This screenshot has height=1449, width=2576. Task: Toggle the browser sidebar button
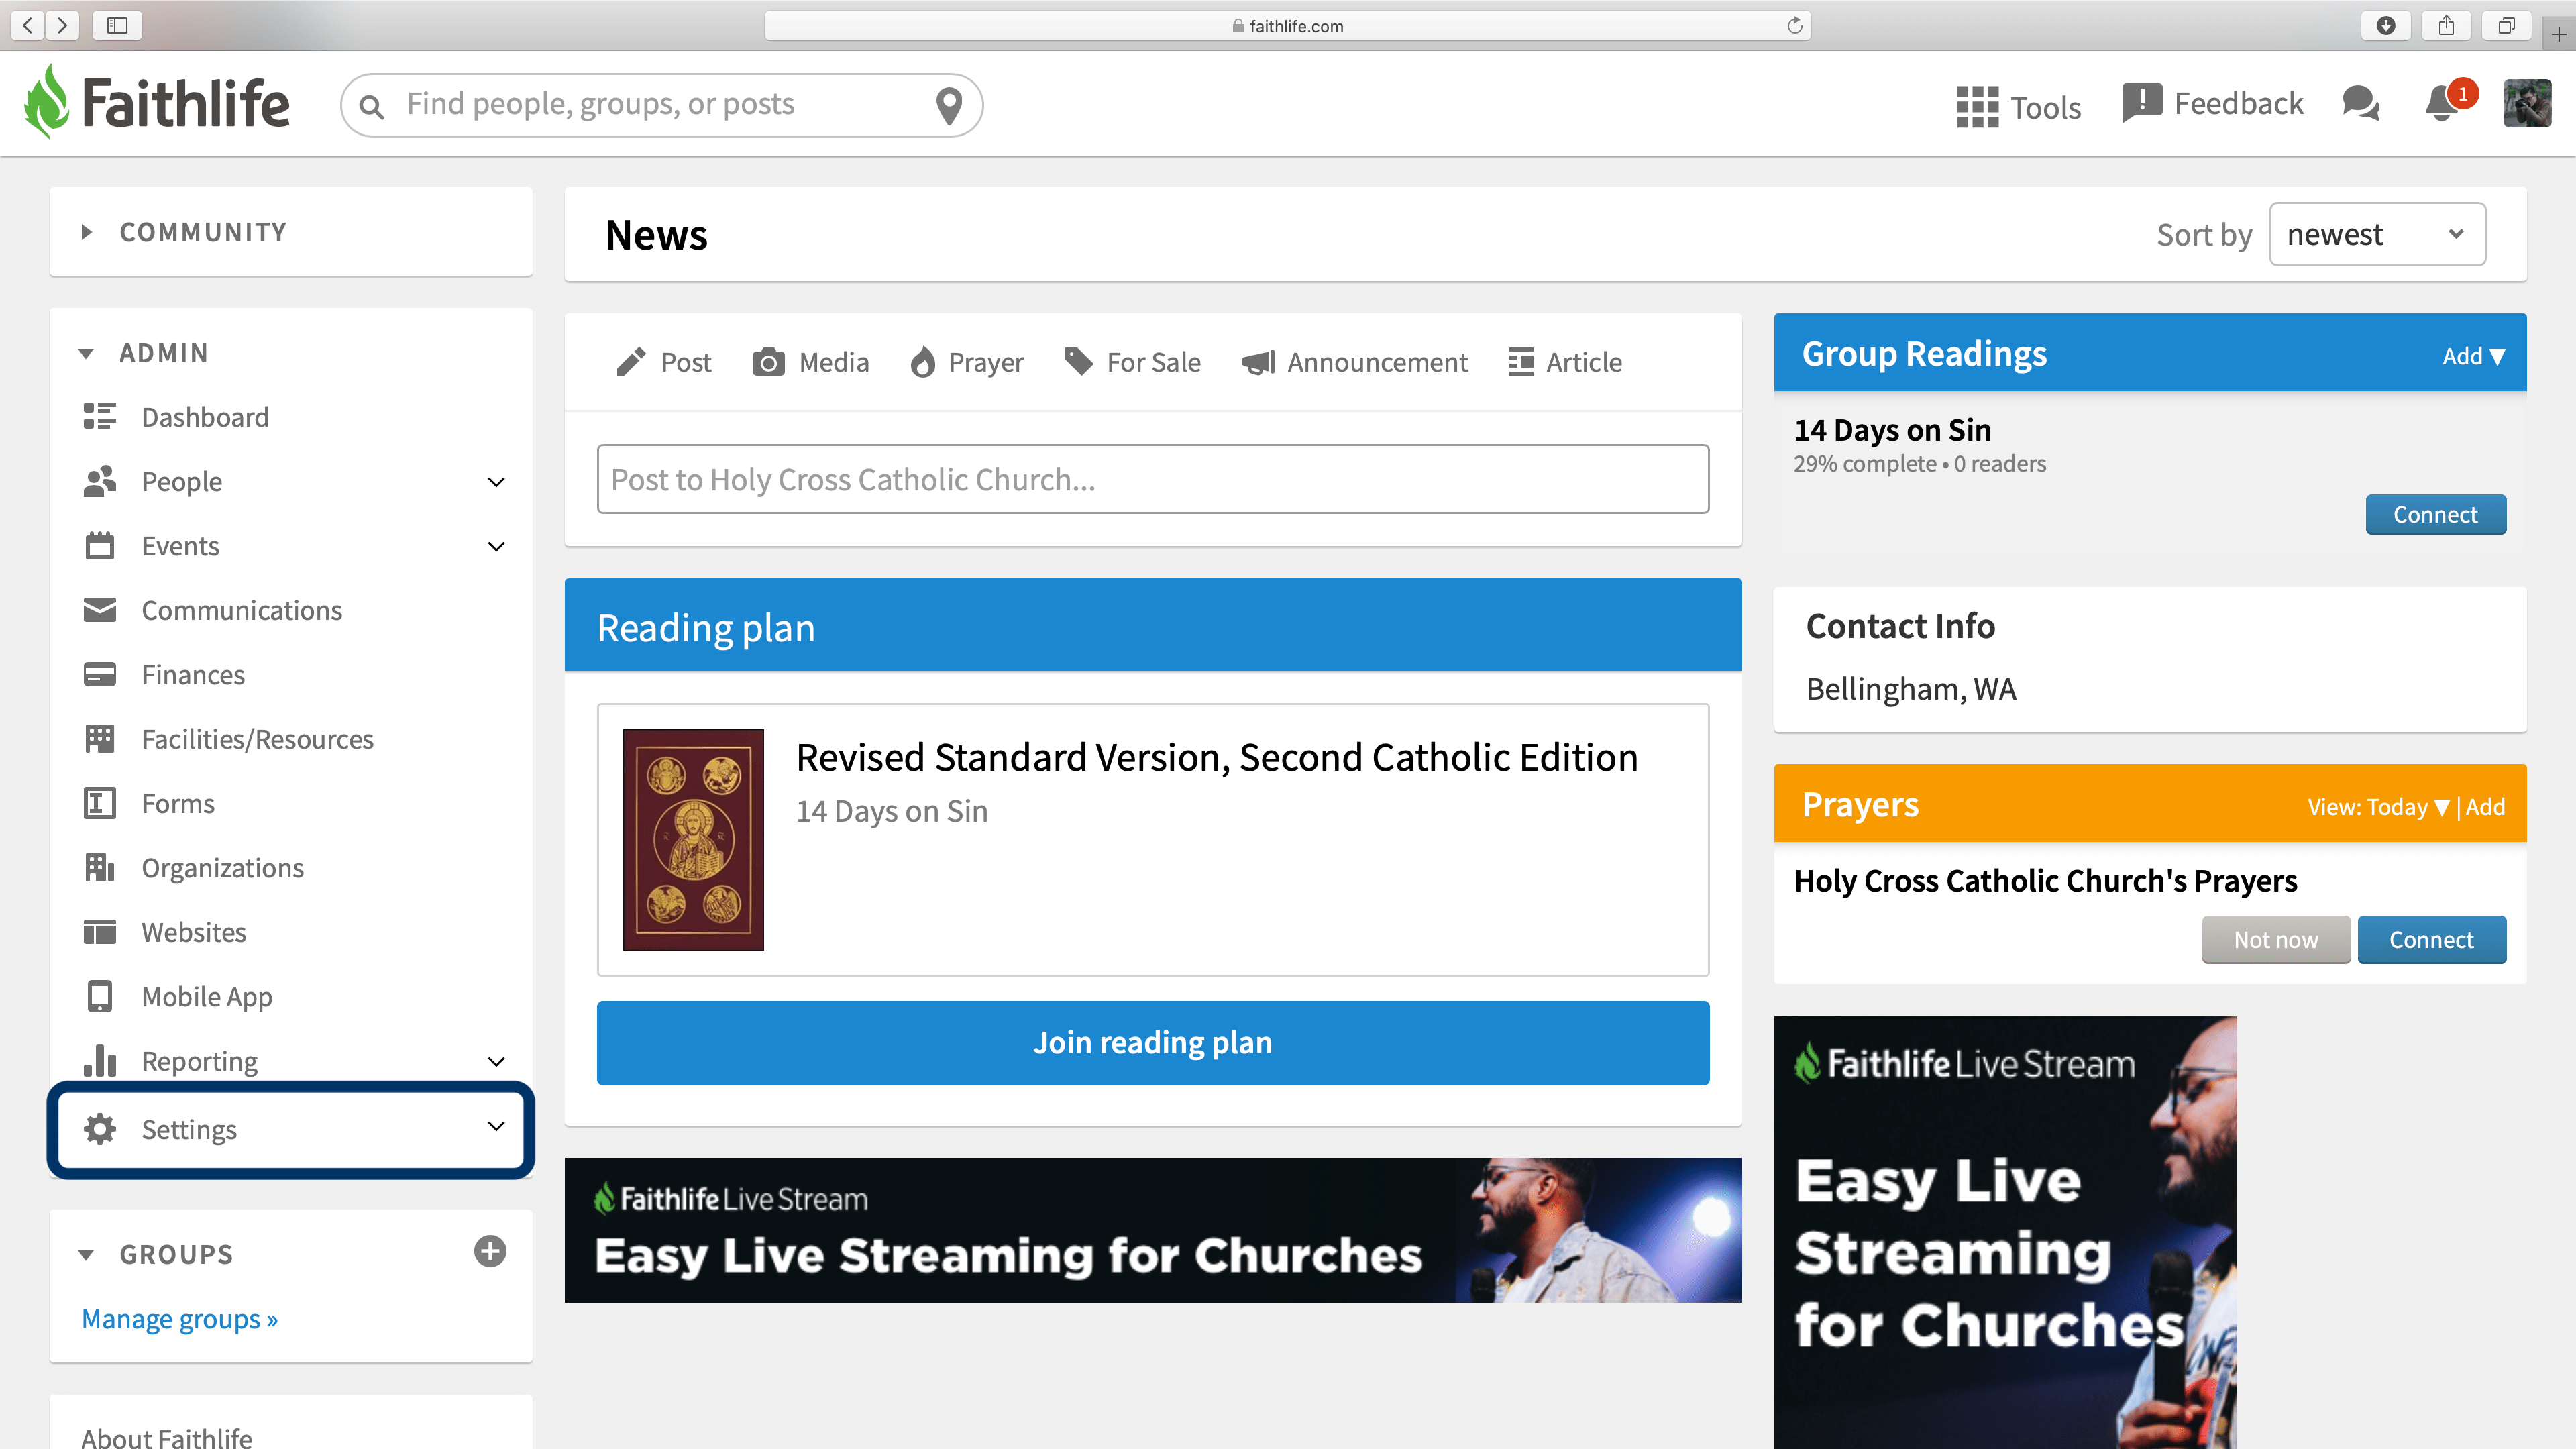[x=117, y=25]
